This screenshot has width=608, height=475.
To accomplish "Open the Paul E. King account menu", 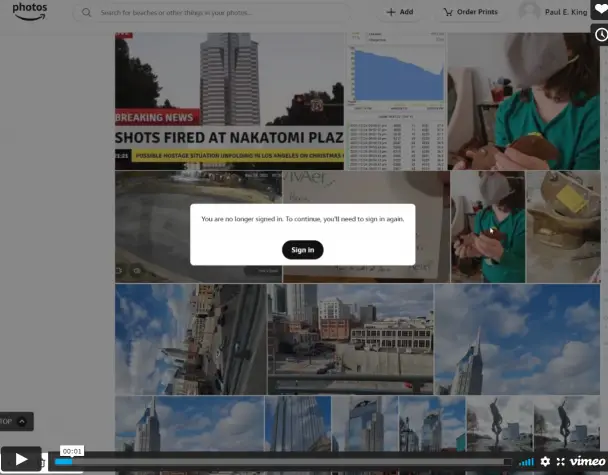I will click(x=566, y=12).
